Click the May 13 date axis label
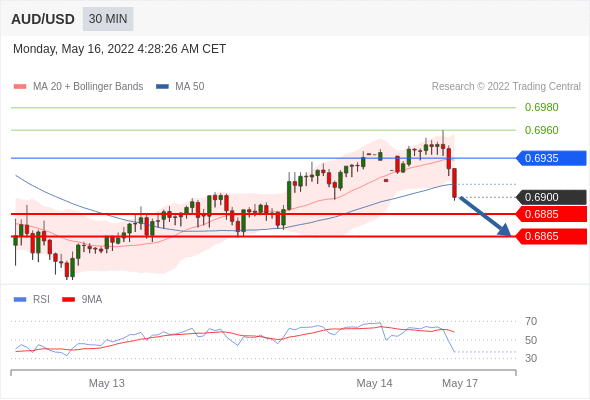 106,383
